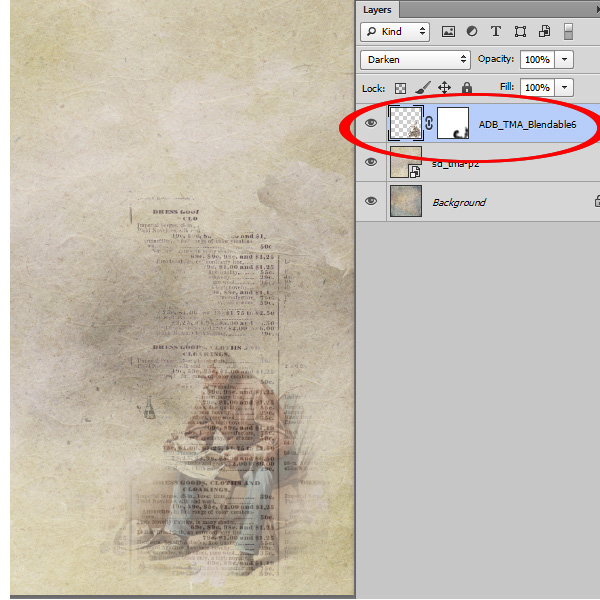The height and width of the screenshot is (600, 600).
Task: Select the Background layer thumbnail
Action: (406, 201)
